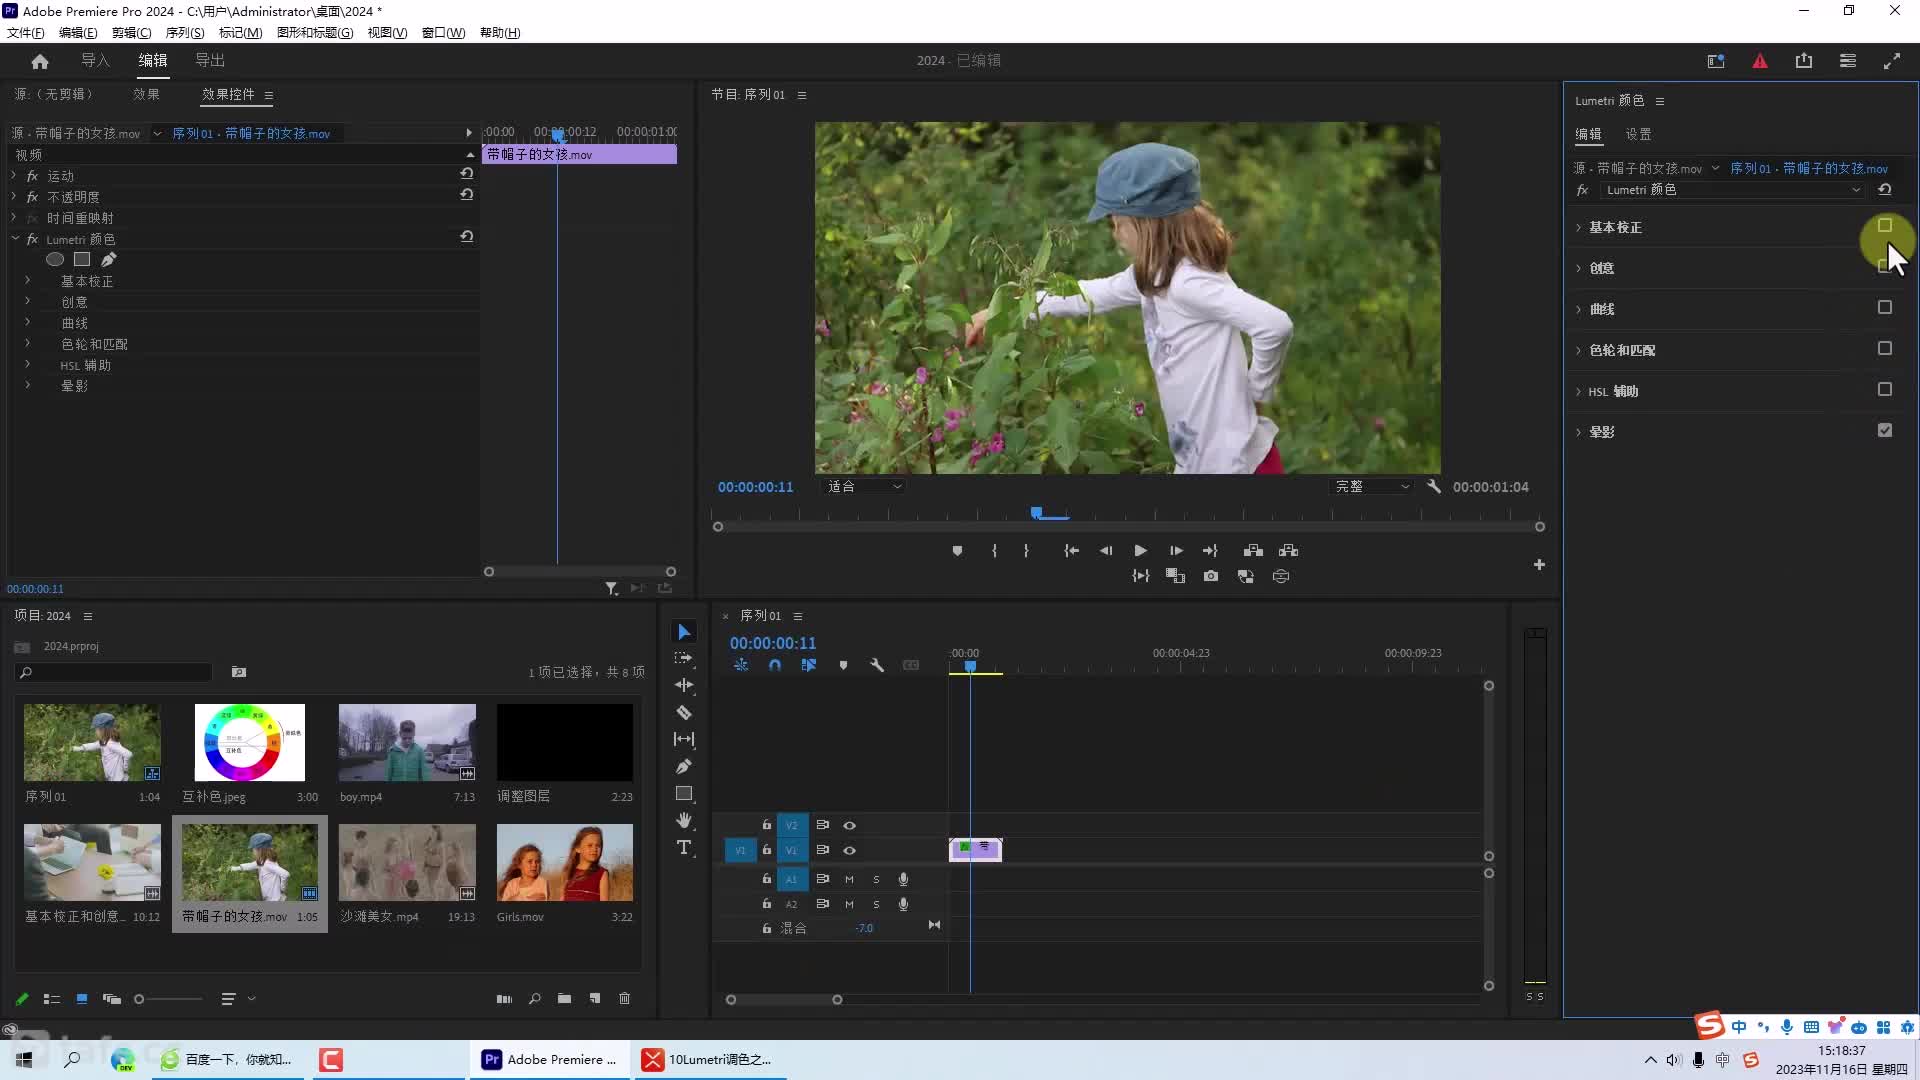
Task: Click New Item icon in Project panel
Action: (x=595, y=999)
